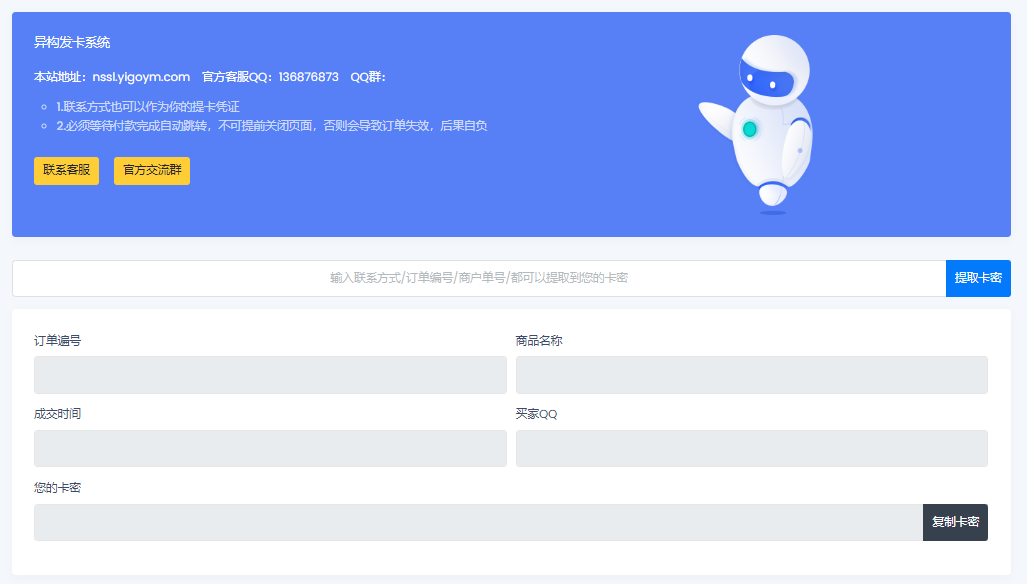Select the 买家QQ buyer QQ field
This screenshot has width=1027, height=584.
click(750, 448)
